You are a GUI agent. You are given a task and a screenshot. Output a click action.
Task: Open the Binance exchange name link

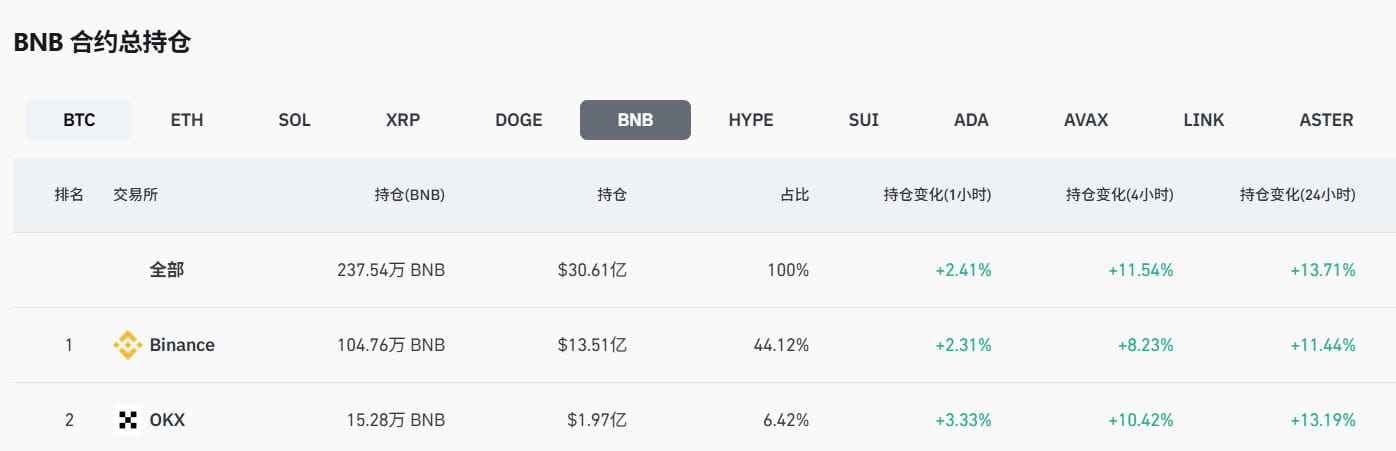(x=182, y=345)
